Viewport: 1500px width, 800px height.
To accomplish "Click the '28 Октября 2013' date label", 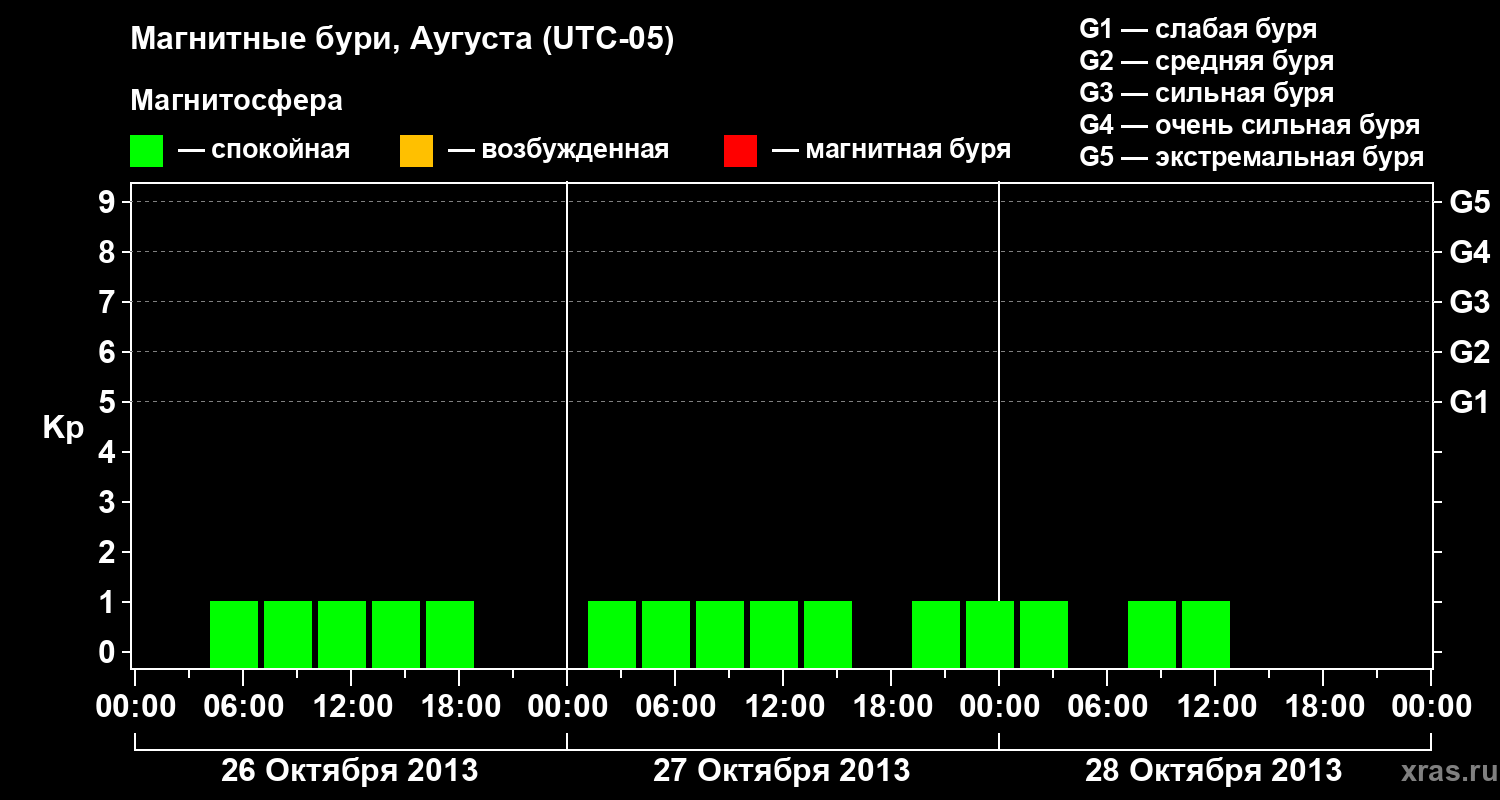I will [1214, 771].
